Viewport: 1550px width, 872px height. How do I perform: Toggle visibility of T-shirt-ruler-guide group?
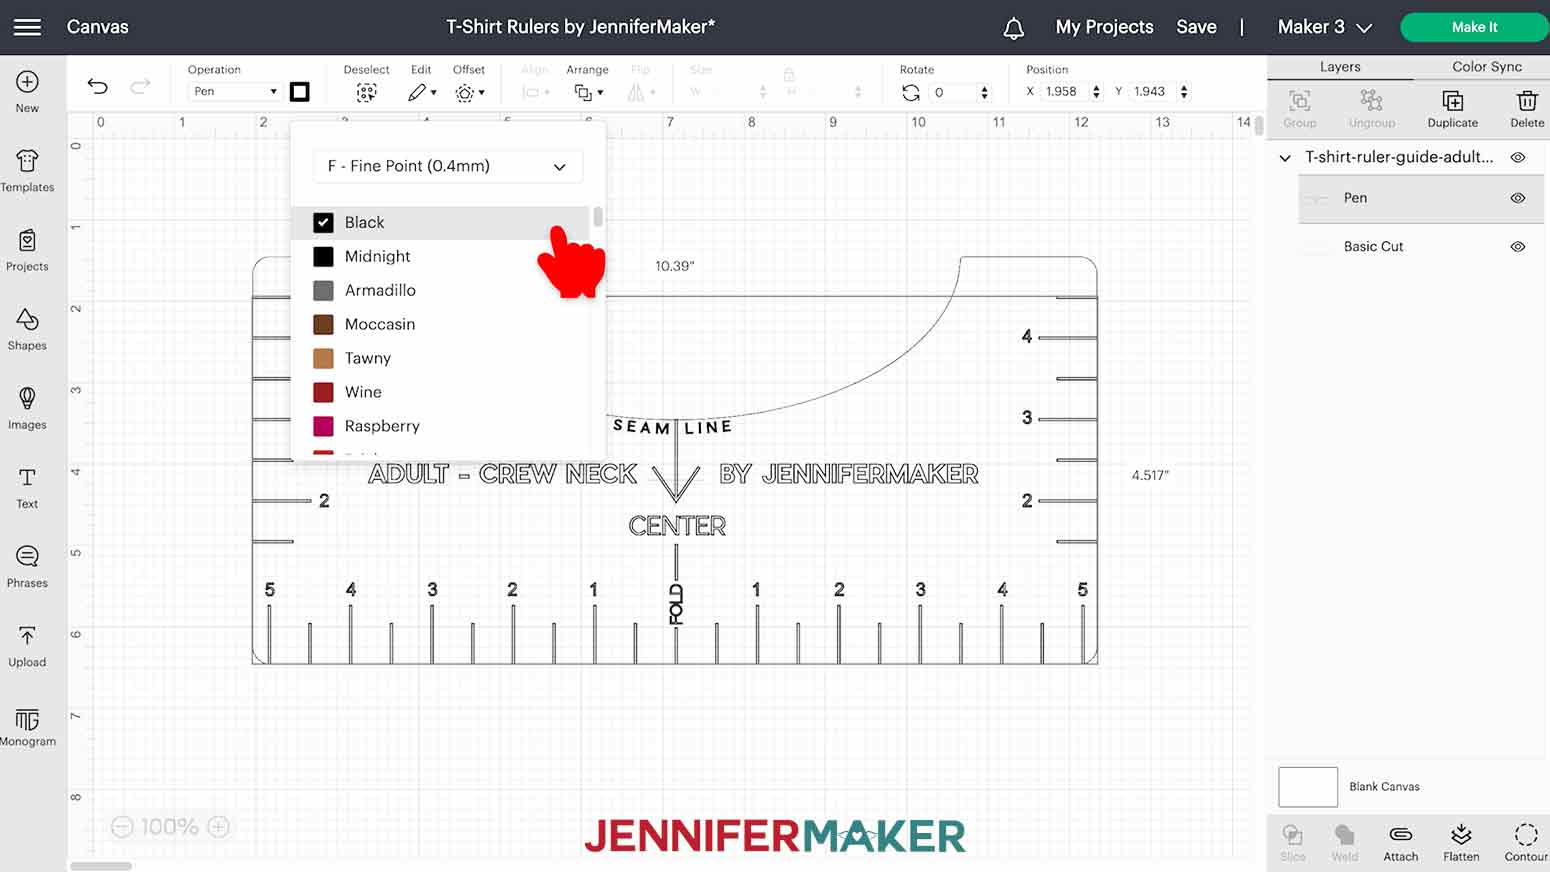tap(1518, 157)
